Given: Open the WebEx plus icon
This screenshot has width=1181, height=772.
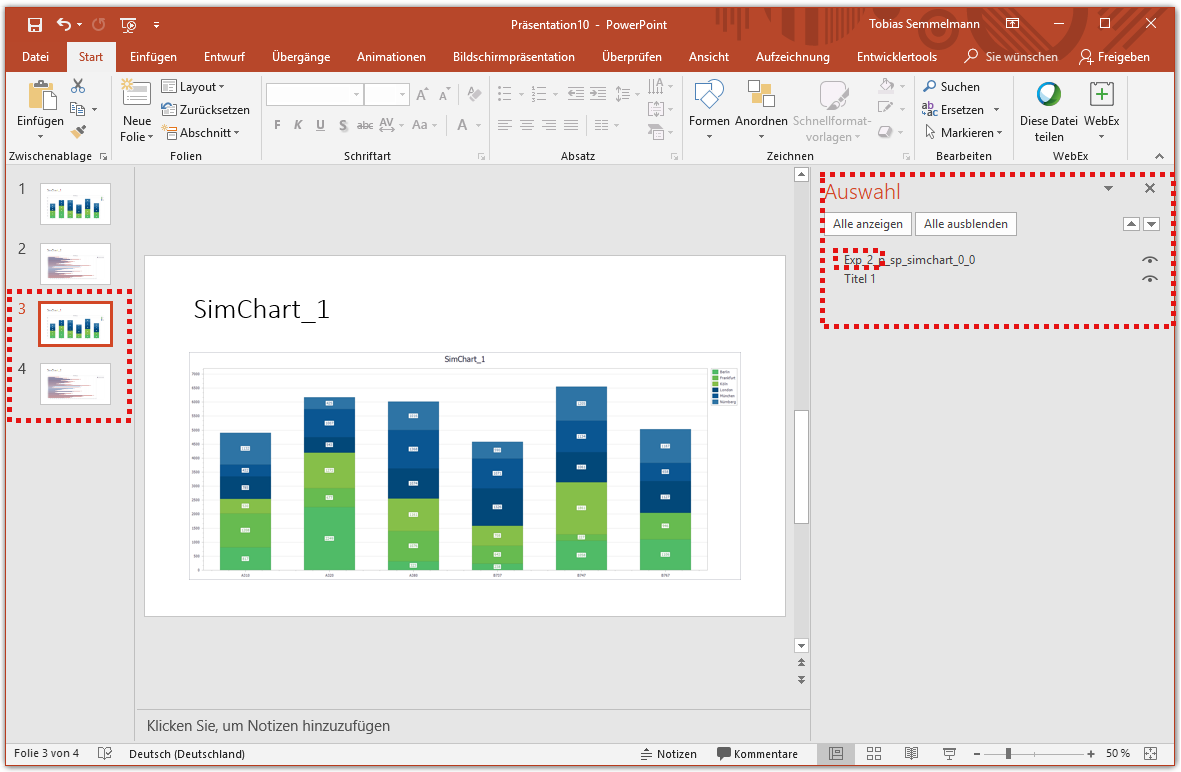Looking at the screenshot, I should click(x=1101, y=94).
